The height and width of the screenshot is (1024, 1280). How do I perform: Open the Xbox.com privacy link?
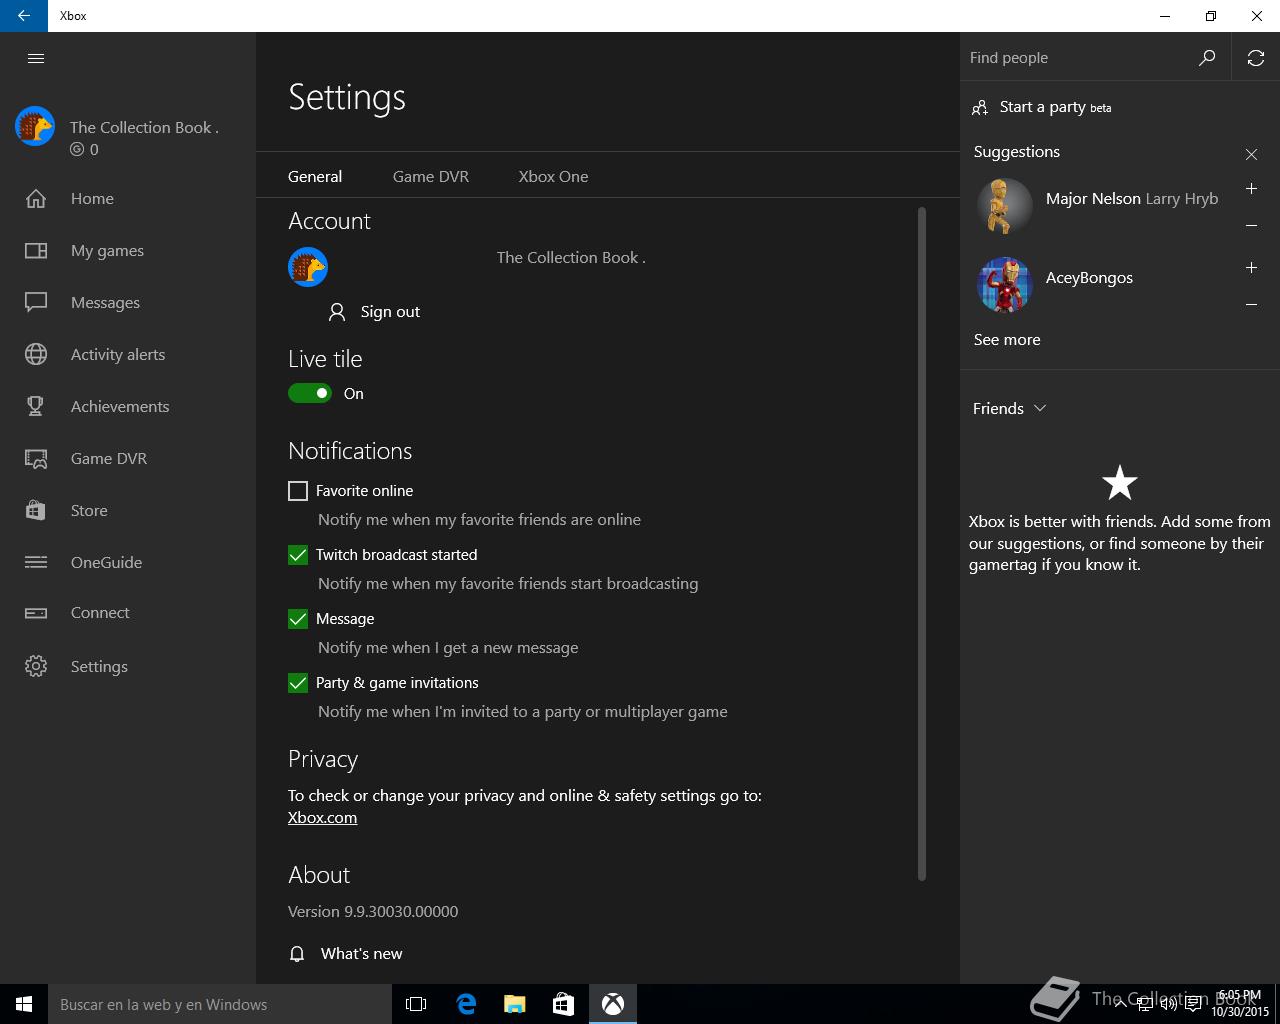(322, 817)
